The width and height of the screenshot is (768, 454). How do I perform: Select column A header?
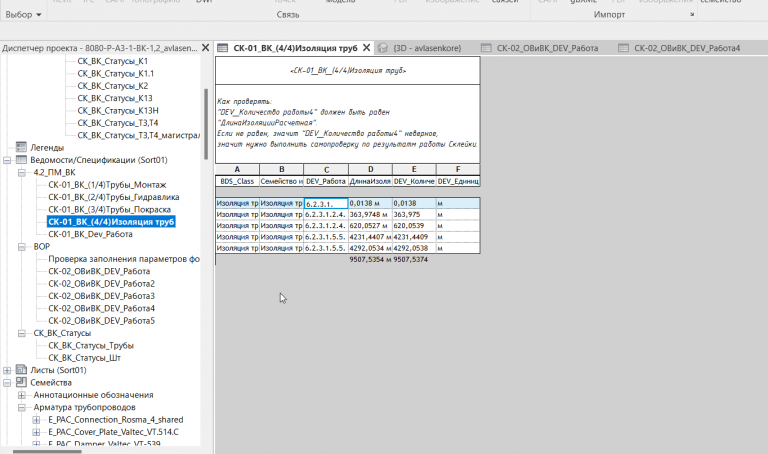(237, 169)
